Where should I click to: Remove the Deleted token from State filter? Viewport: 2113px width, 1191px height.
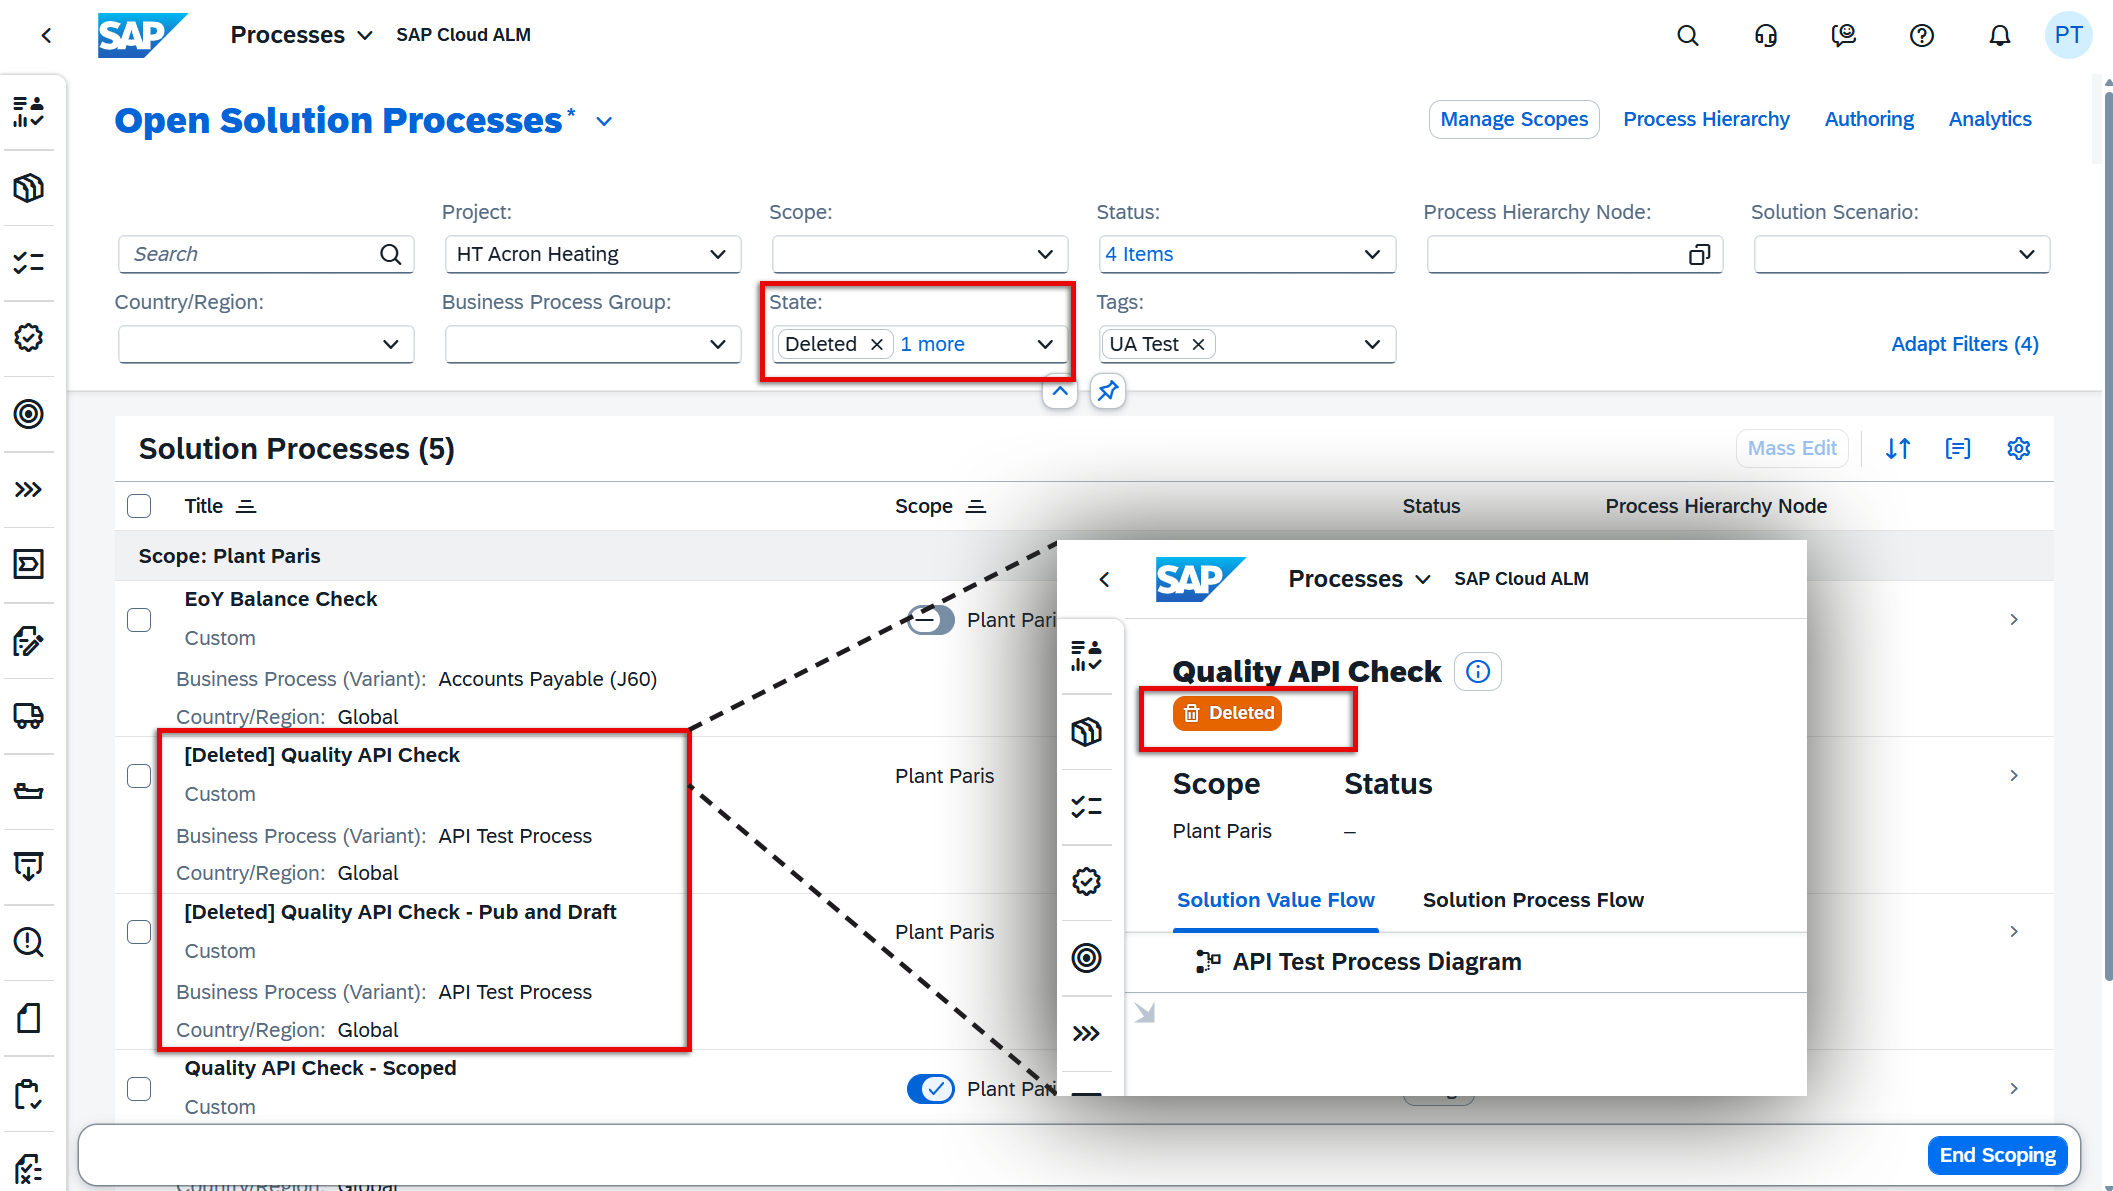point(876,344)
